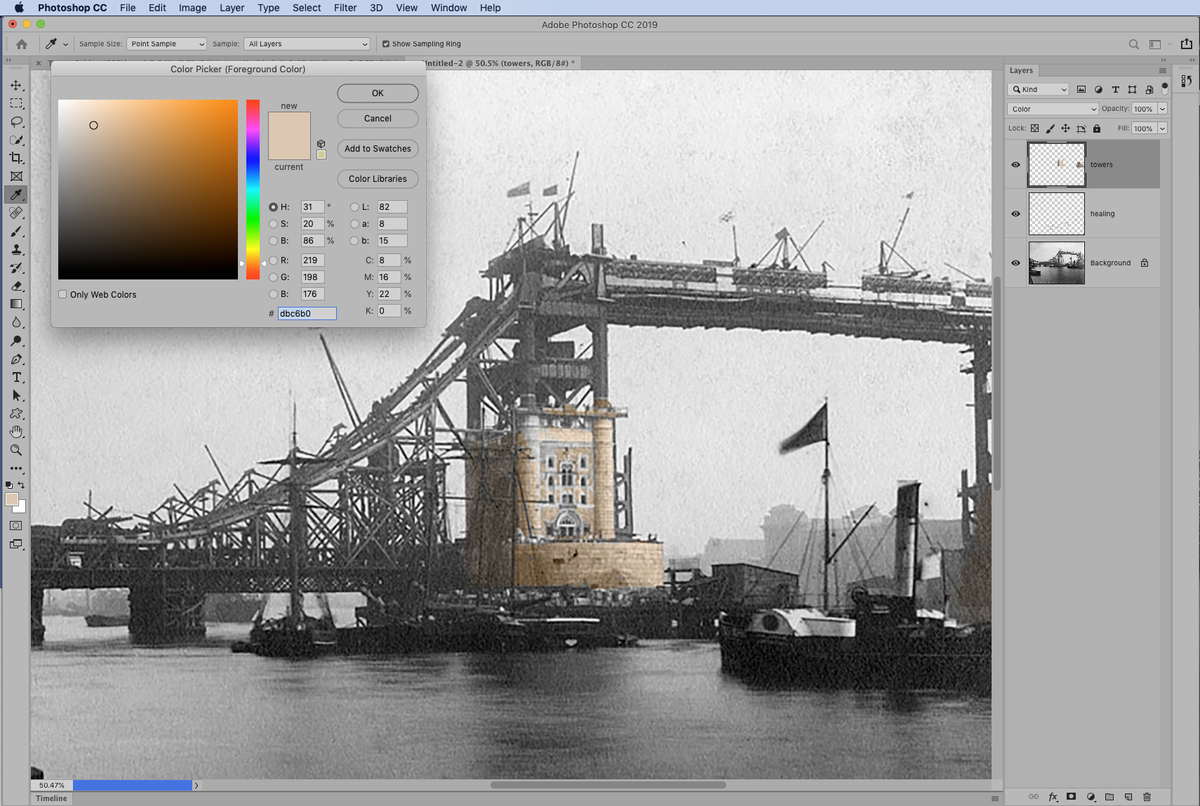This screenshot has width=1200, height=806.
Task: Activate the Zoom tool
Action: point(16,449)
